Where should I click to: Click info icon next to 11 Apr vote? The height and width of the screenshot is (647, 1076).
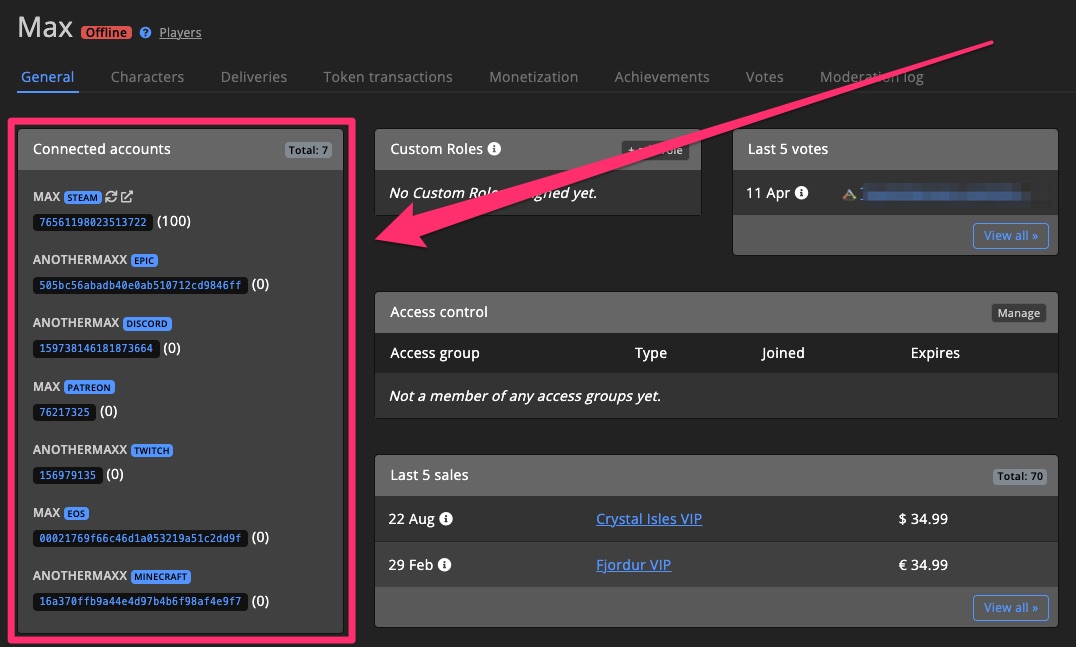coord(801,193)
